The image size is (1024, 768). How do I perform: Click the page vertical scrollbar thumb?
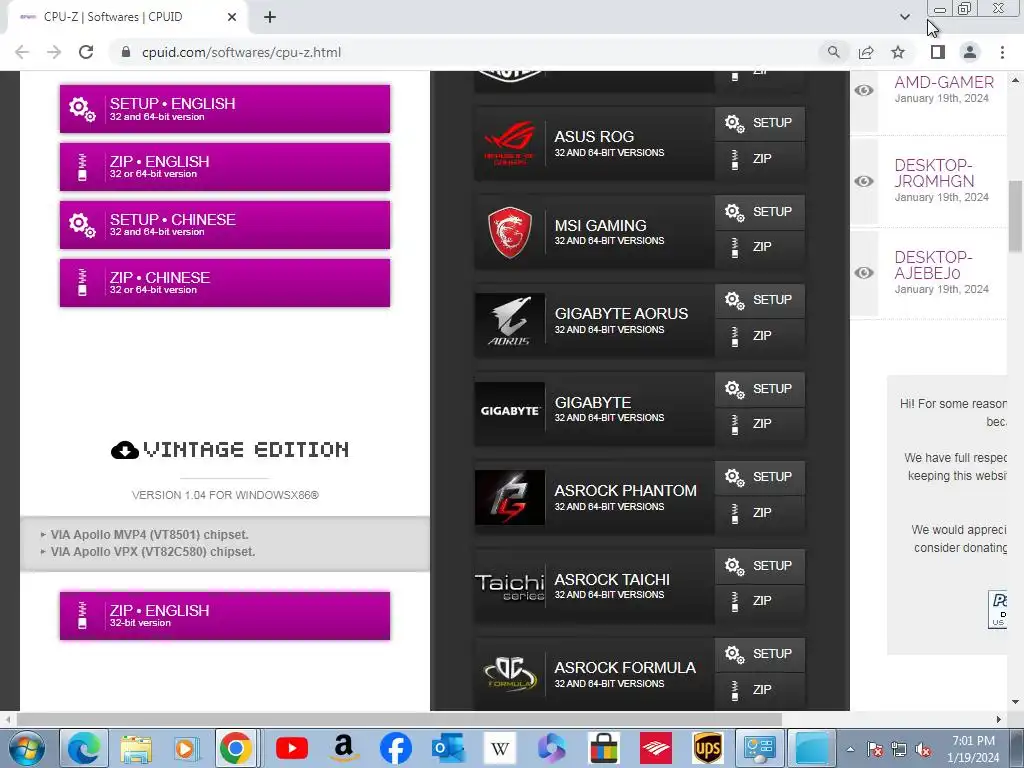tap(1016, 216)
